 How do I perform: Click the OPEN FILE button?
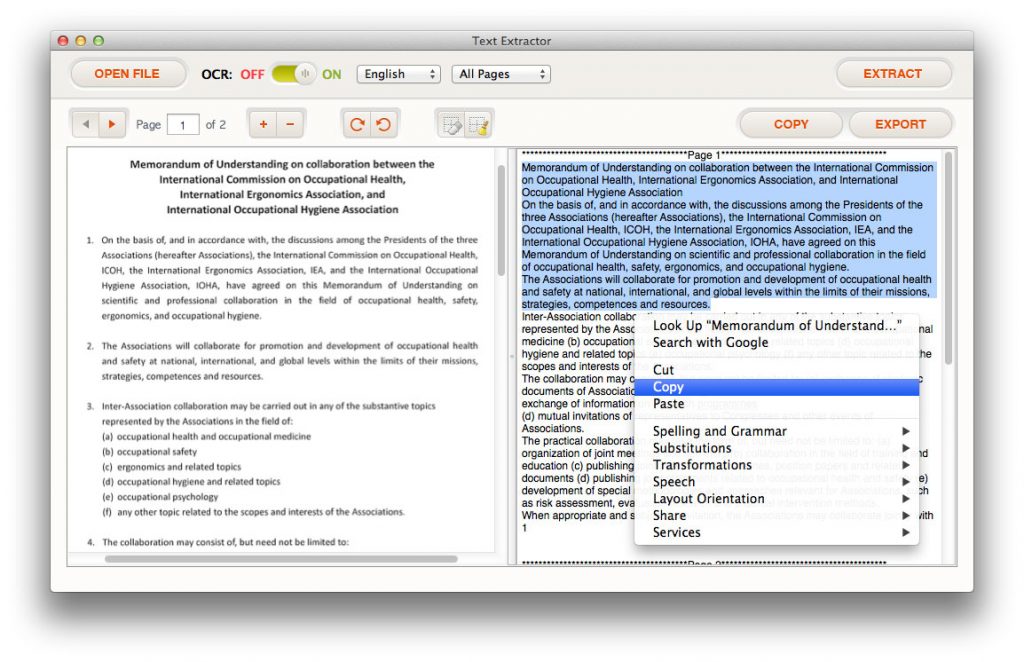pyautogui.click(x=127, y=74)
